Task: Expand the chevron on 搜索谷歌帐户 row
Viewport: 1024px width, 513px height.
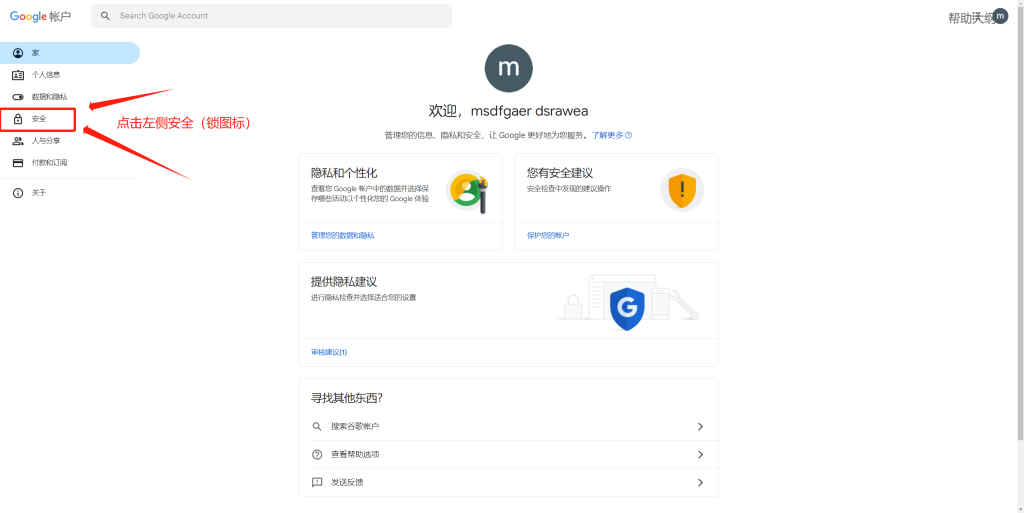Action: pos(700,426)
